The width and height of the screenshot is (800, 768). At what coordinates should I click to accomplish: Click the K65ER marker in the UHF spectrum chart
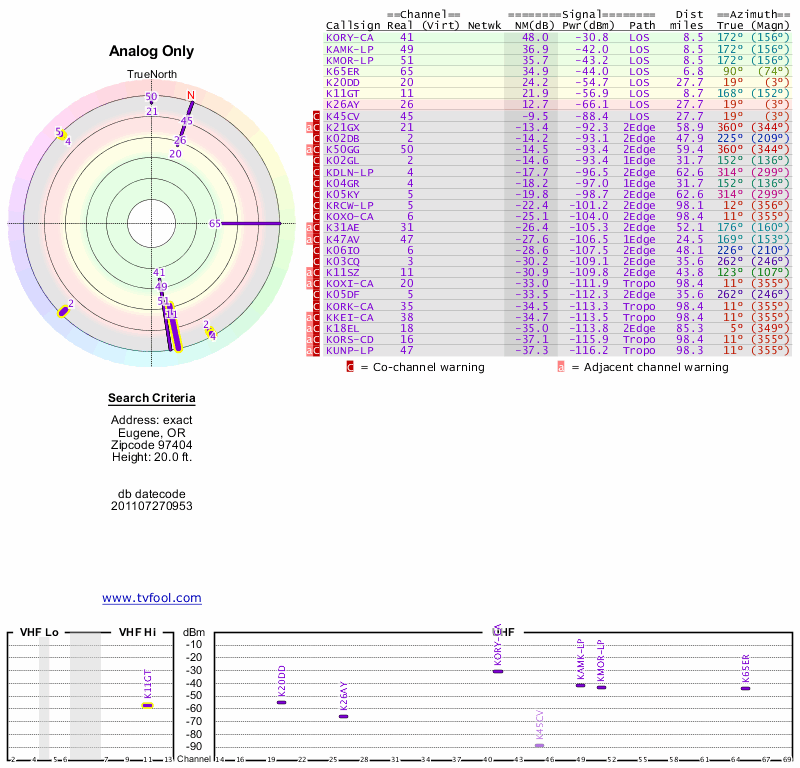coord(745,687)
